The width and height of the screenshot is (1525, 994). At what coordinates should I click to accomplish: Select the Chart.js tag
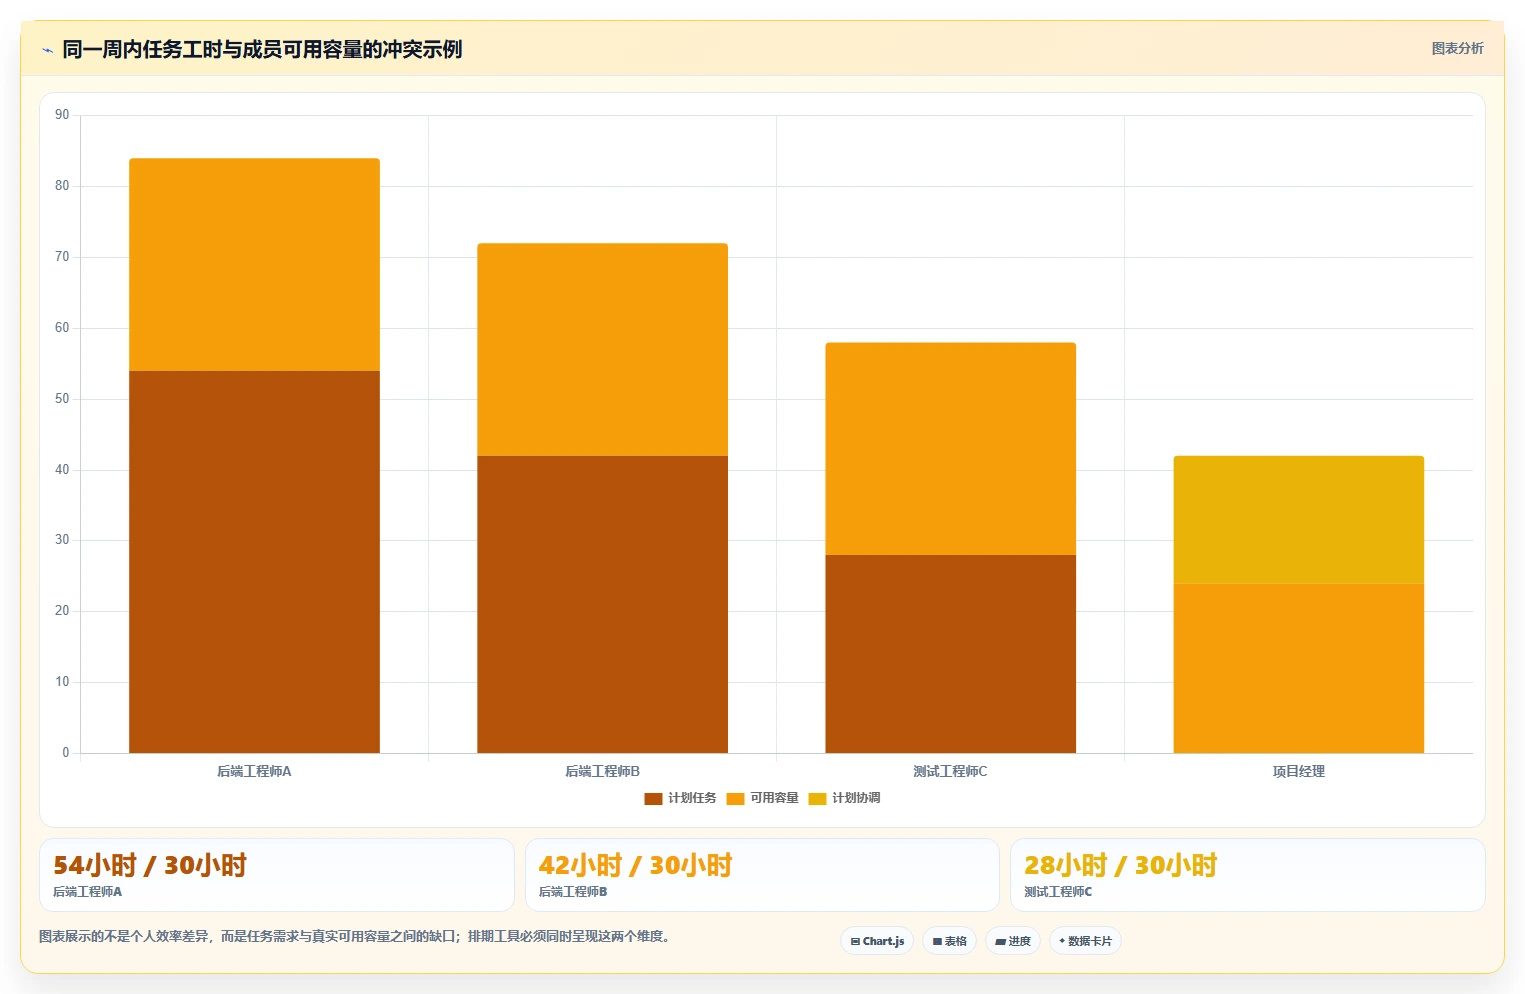877,941
